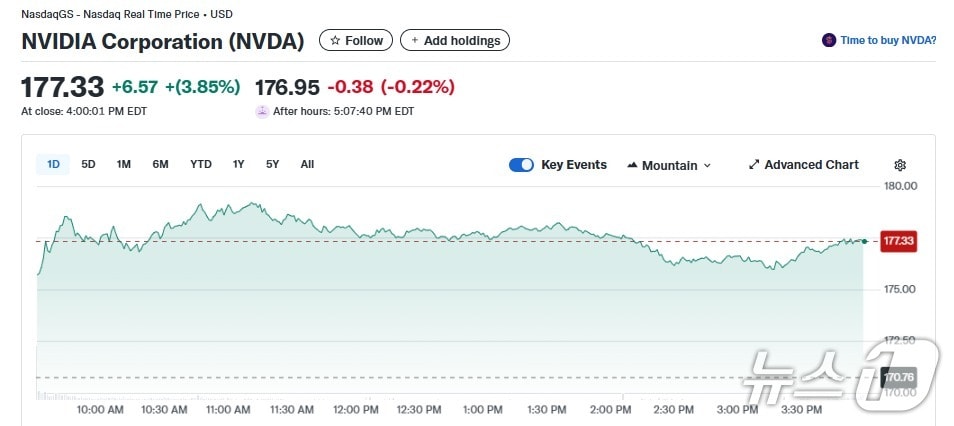Select the 1M chart range
Screen dimensions: 954x426
[x=123, y=164]
